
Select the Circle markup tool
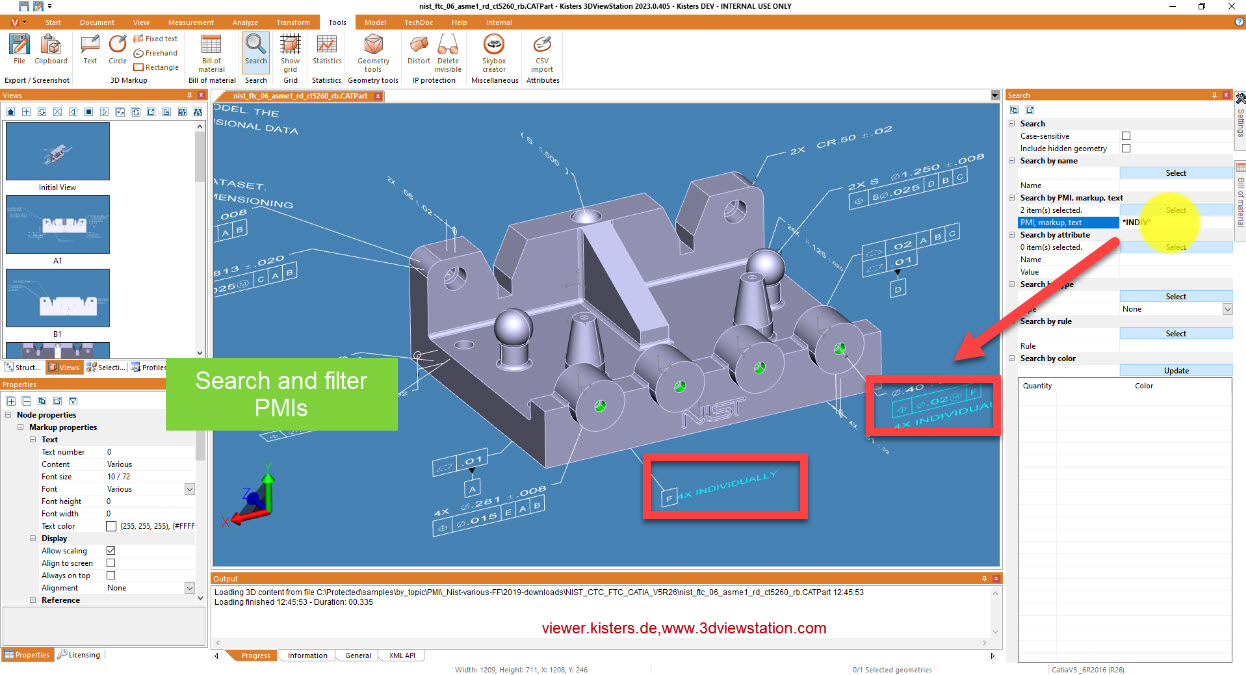118,48
